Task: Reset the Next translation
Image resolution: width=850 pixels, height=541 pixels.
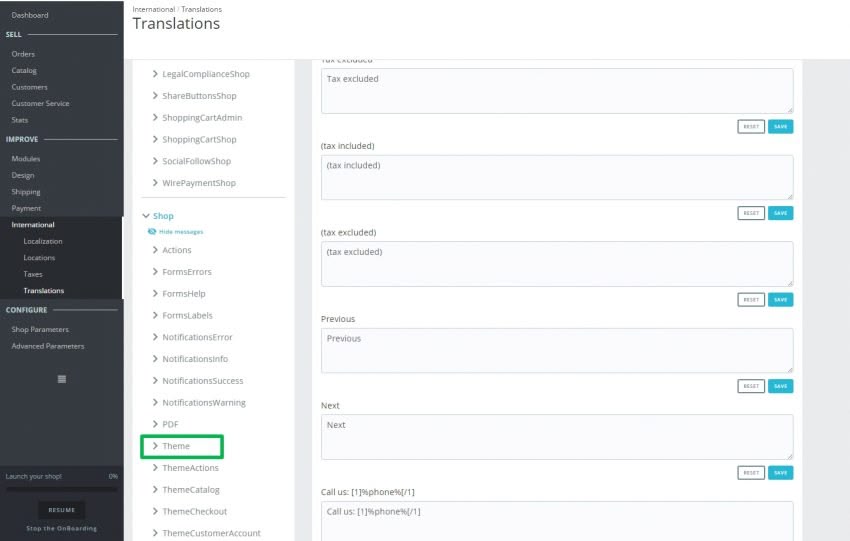Action: coord(751,473)
